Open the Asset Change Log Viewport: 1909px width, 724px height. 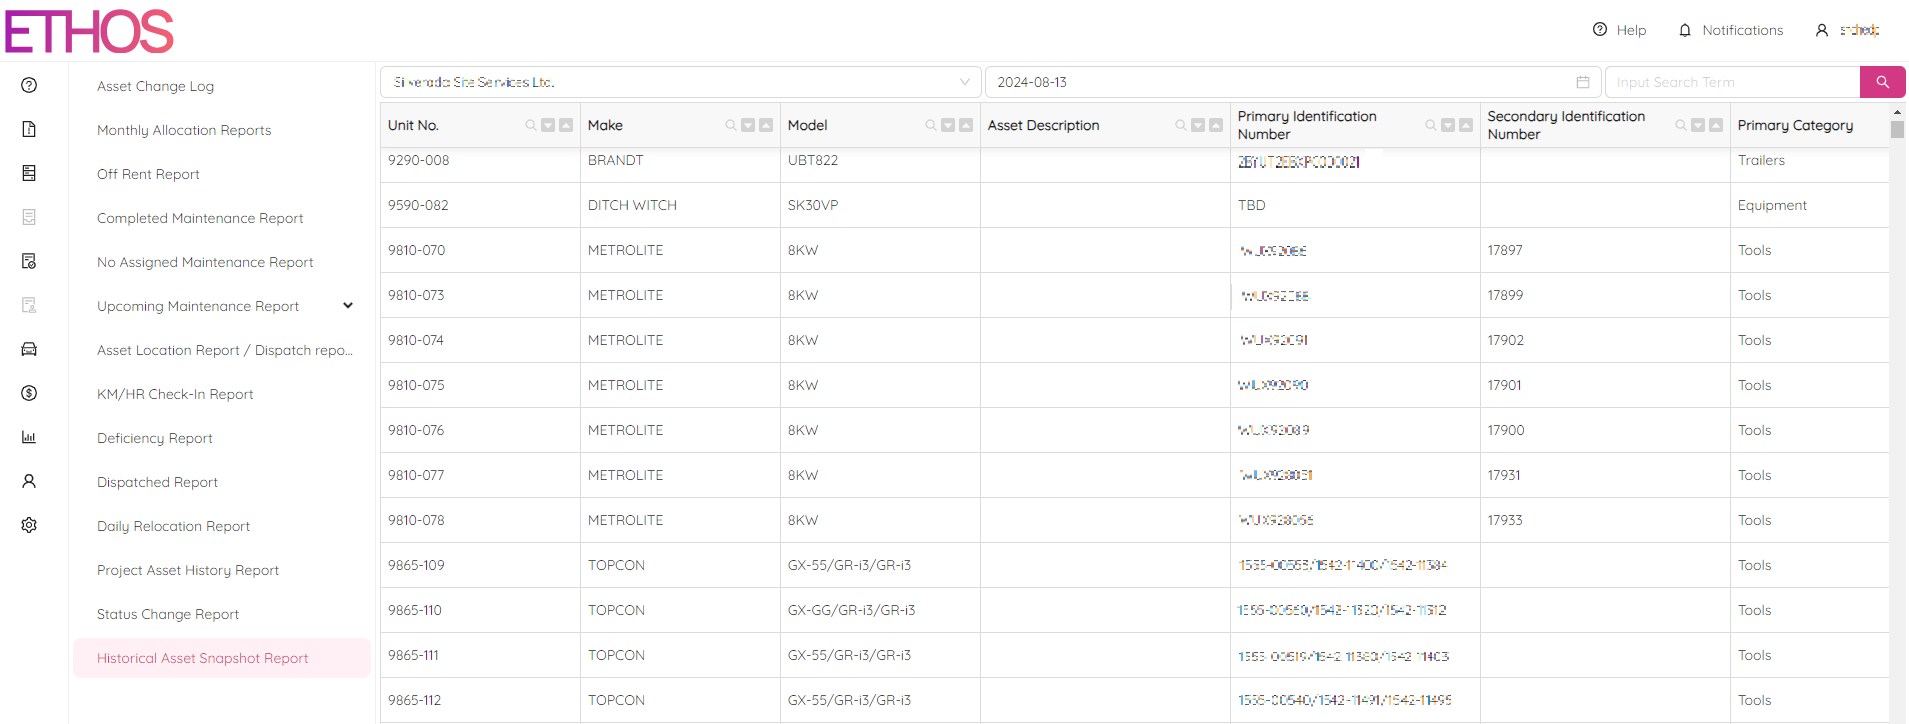[x=155, y=86]
